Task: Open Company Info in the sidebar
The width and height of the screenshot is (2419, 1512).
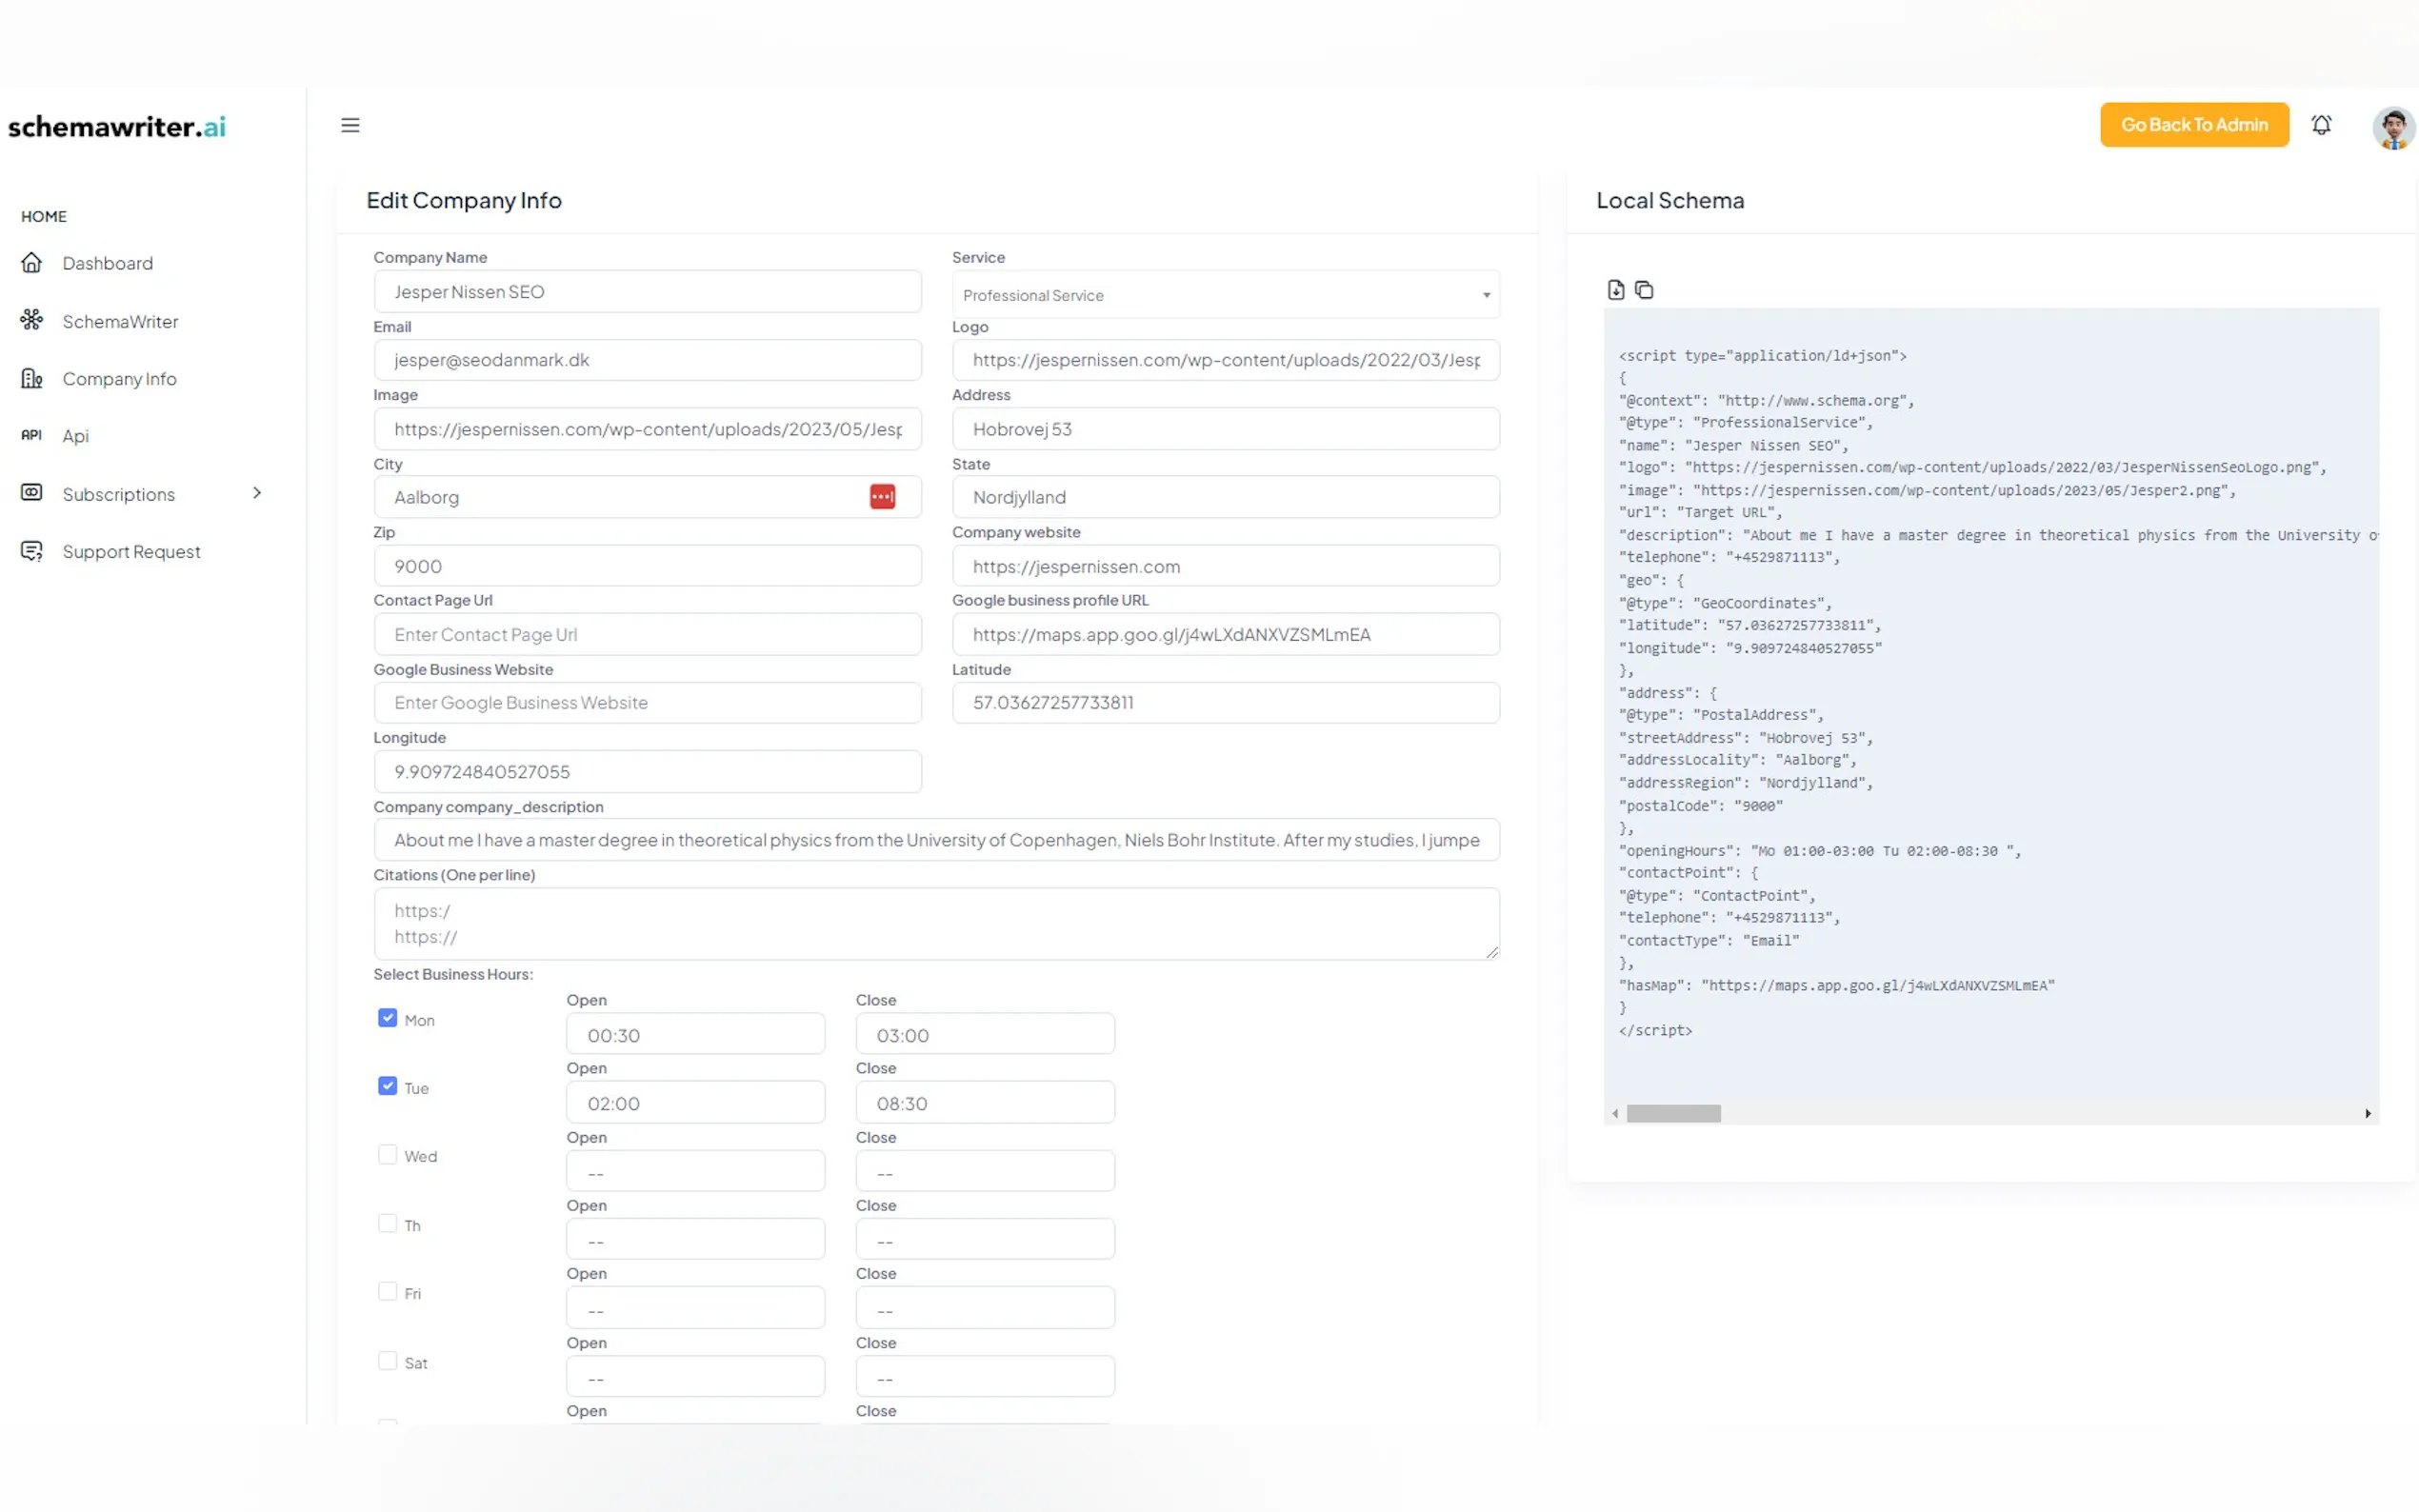Action: point(119,379)
